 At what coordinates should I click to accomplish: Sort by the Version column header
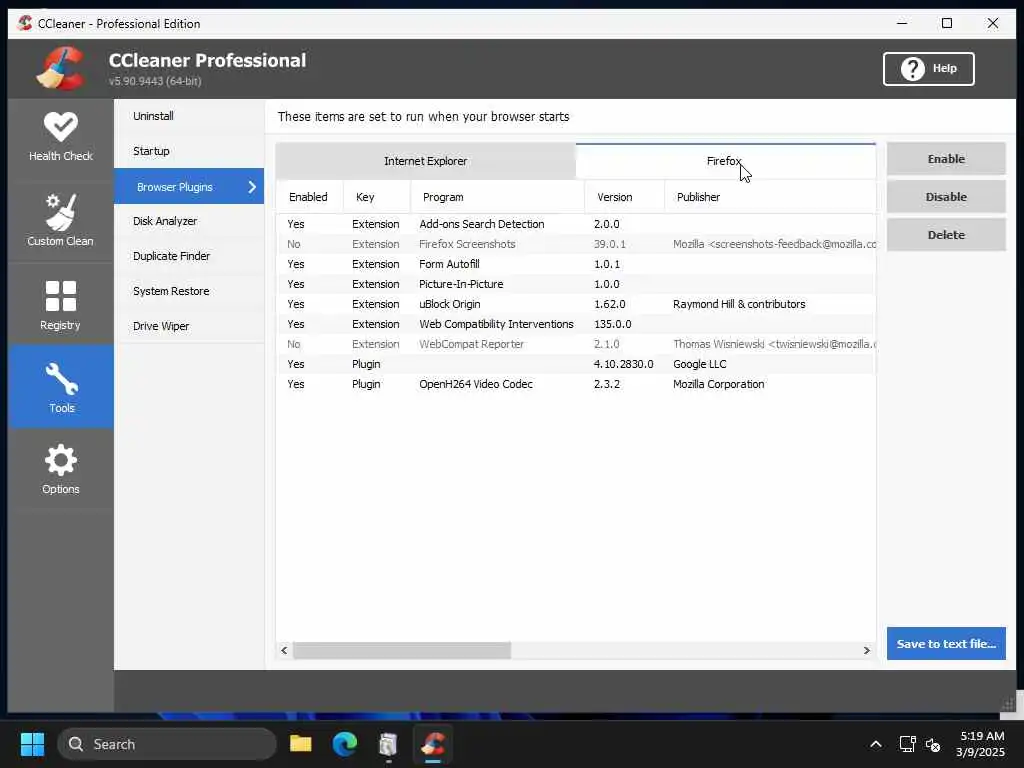[x=624, y=197]
